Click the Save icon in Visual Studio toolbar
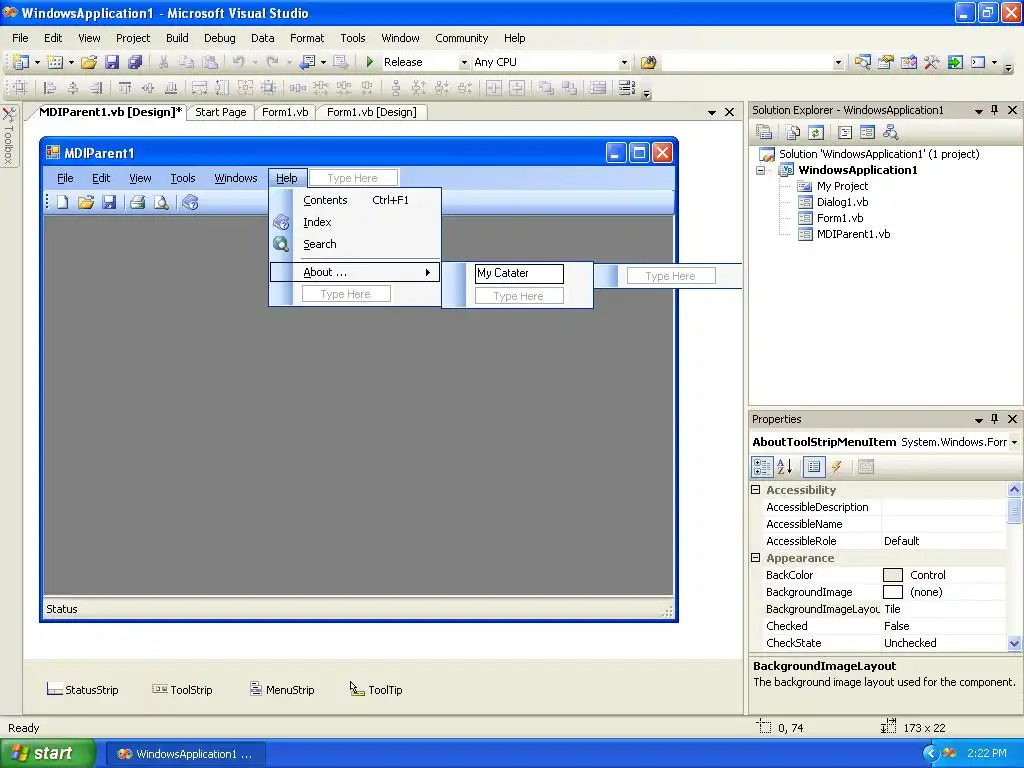Image resolution: width=1024 pixels, height=768 pixels. [112, 62]
